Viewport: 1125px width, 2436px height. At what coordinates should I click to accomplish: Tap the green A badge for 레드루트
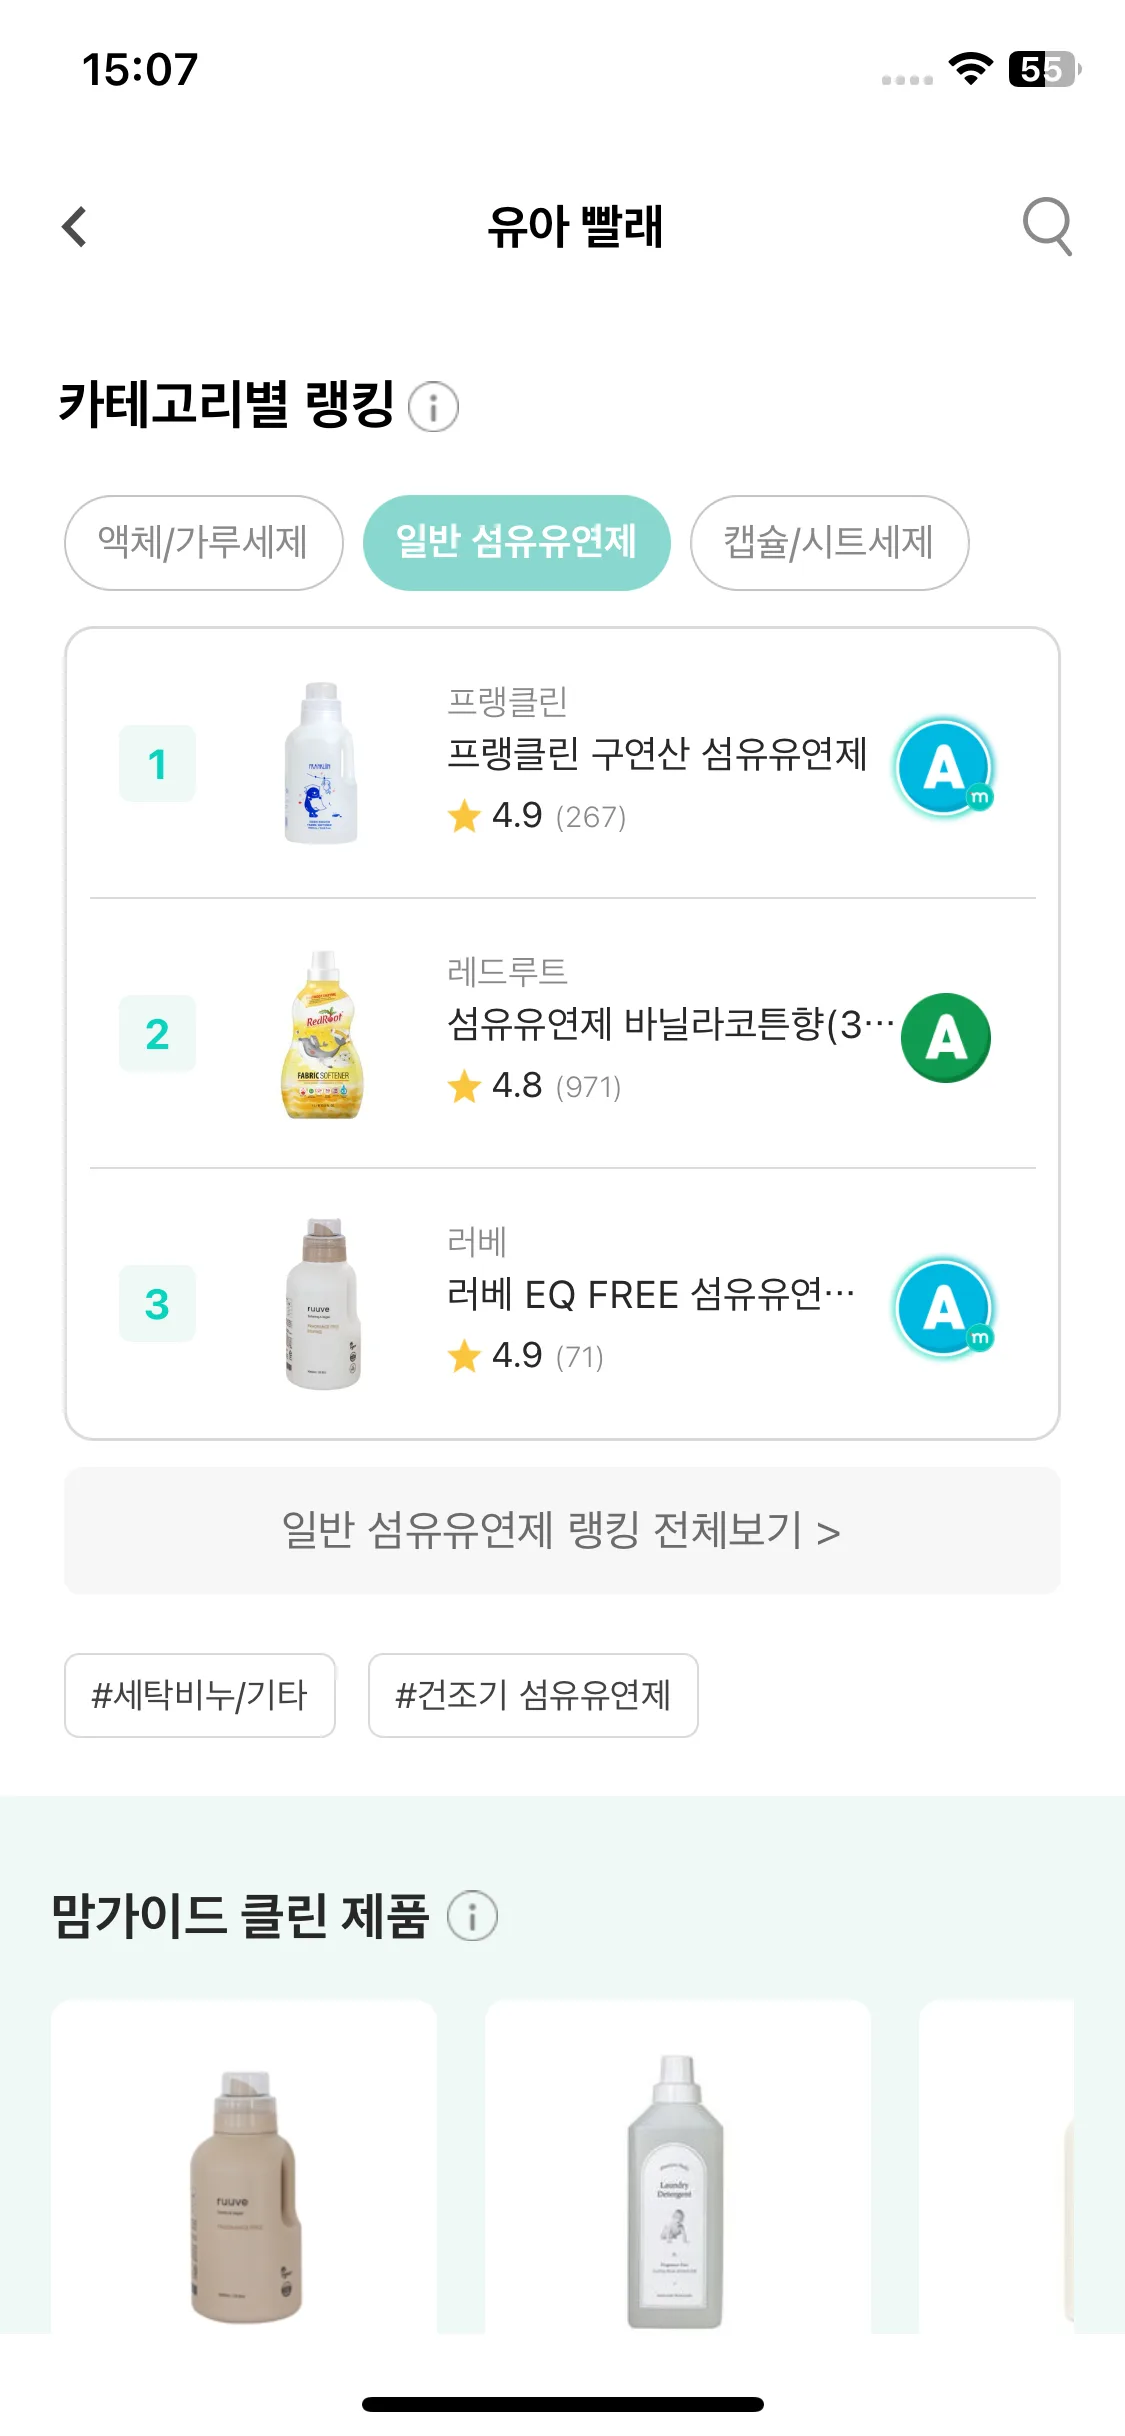point(945,1038)
